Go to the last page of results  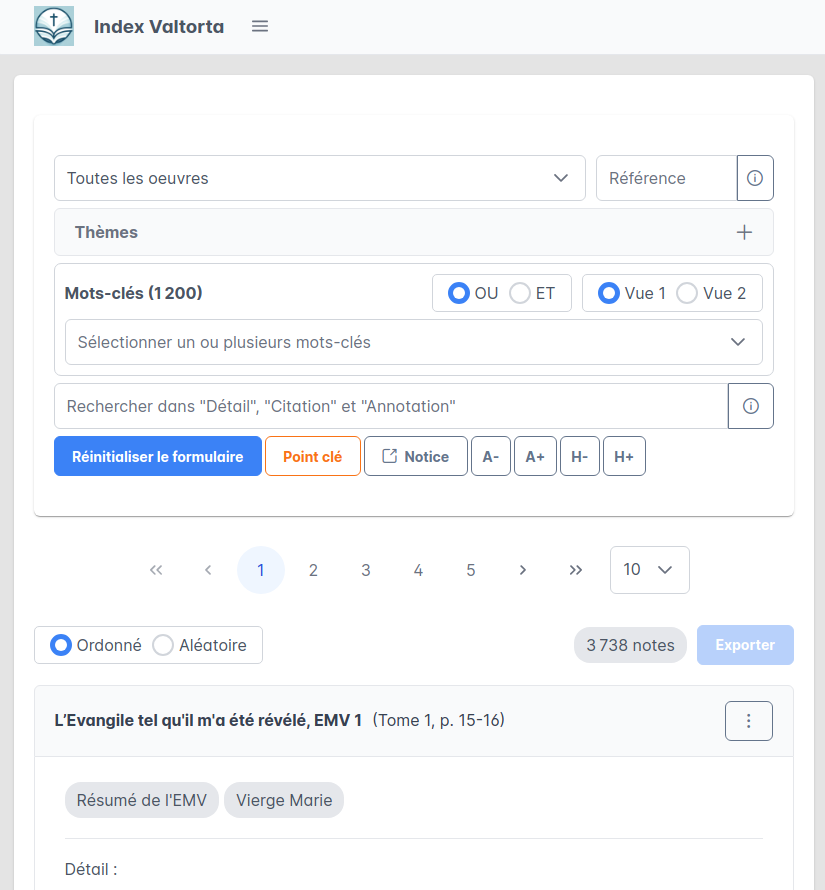tap(575, 570)
